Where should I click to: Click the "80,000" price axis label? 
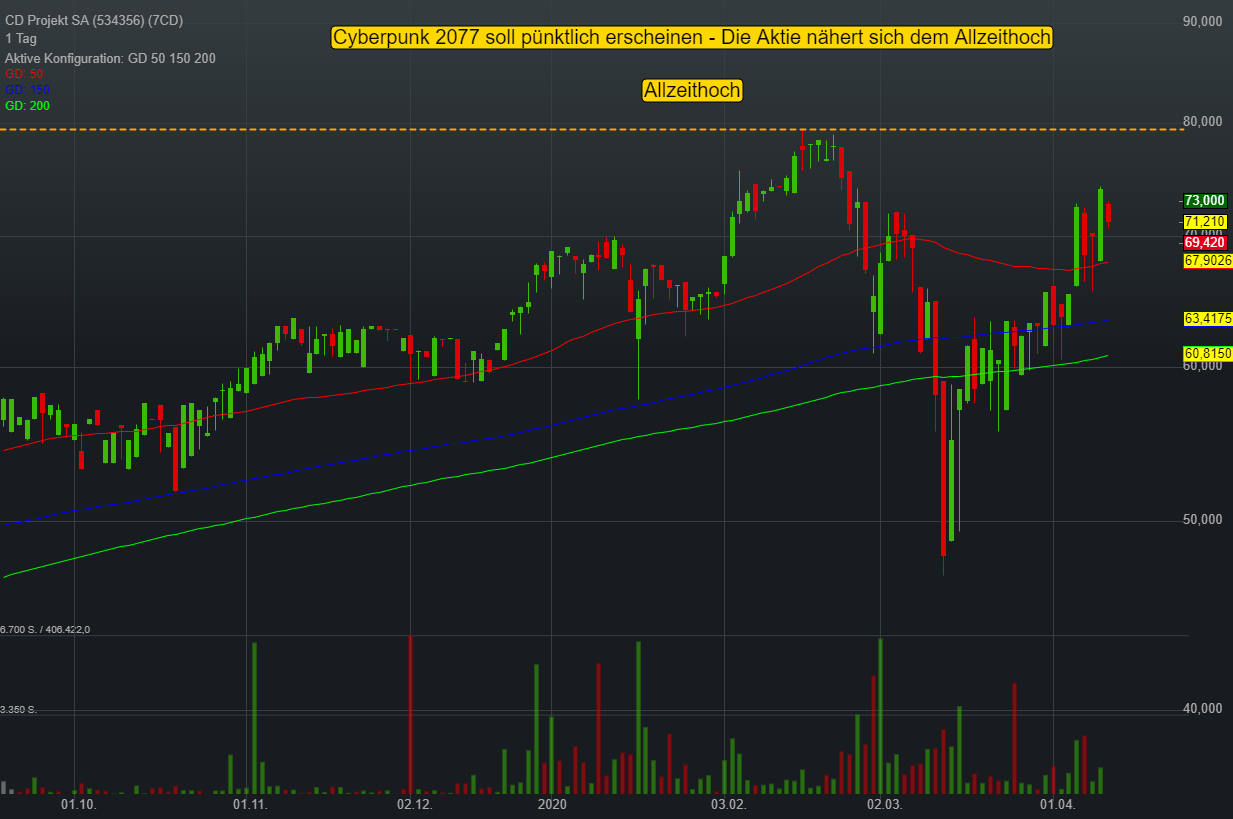[x=1202, y=122]
